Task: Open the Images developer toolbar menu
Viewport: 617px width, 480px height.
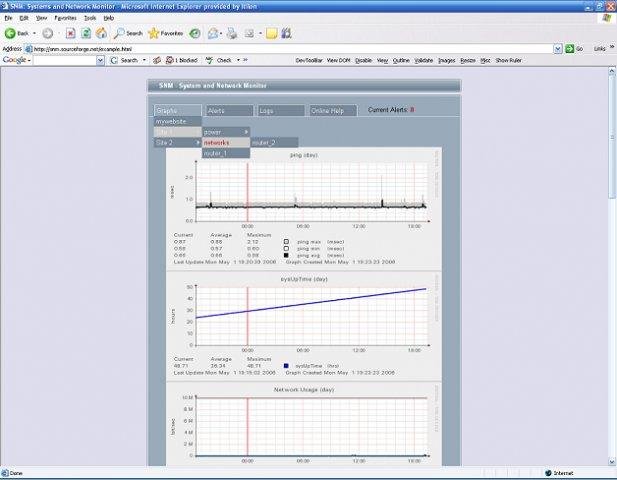Action: coord(447,60)
